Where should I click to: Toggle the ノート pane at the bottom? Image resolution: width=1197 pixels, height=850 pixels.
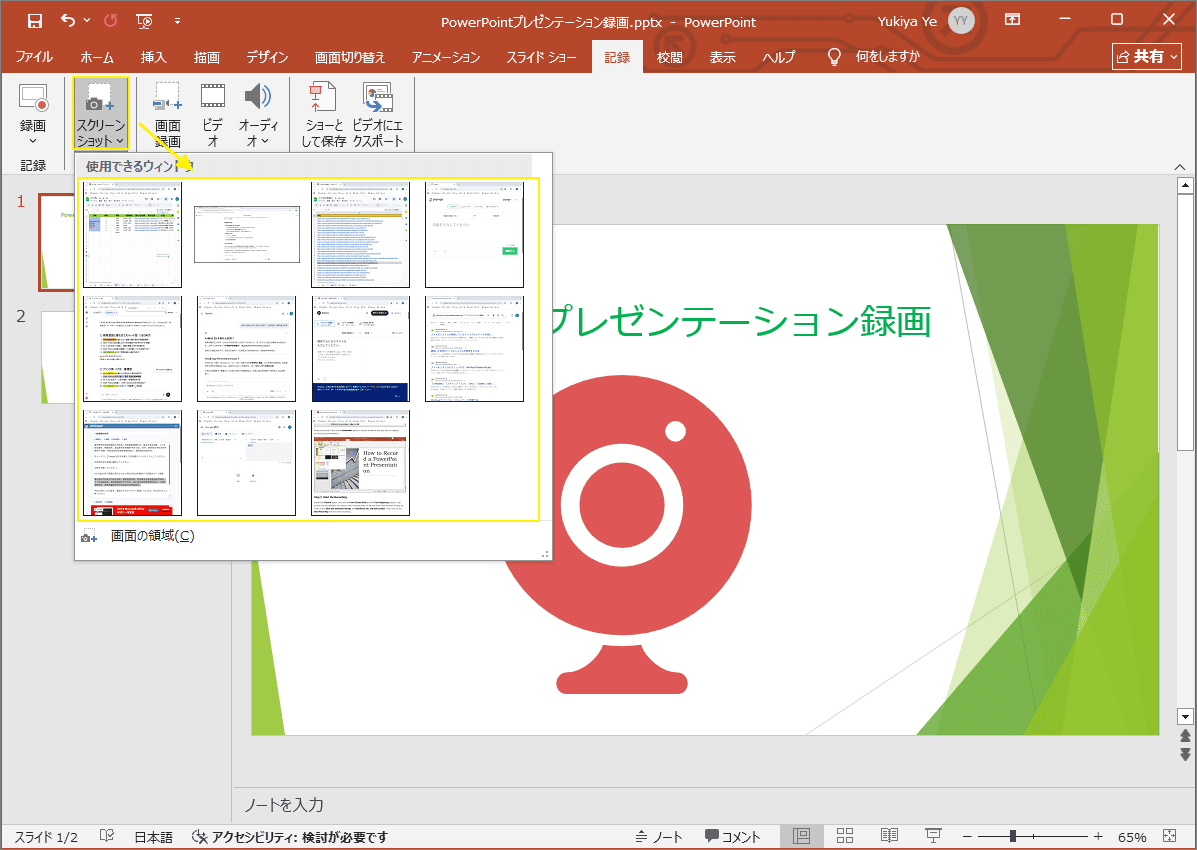[658, 836]
